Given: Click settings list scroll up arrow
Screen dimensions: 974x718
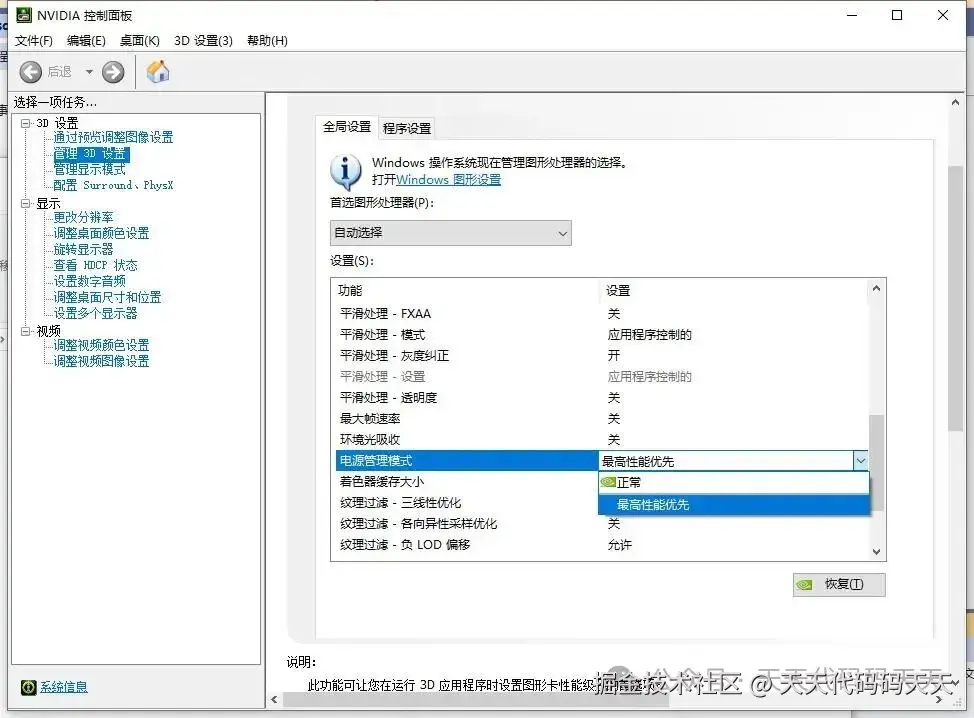Looking at the screenshot, I should point(876,289).
